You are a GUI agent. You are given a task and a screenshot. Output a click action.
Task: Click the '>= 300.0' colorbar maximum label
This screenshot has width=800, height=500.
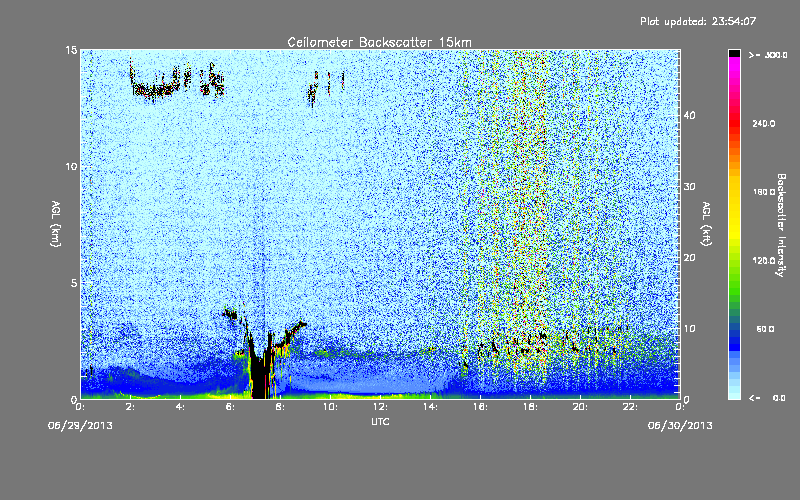[x=768, y=55]
